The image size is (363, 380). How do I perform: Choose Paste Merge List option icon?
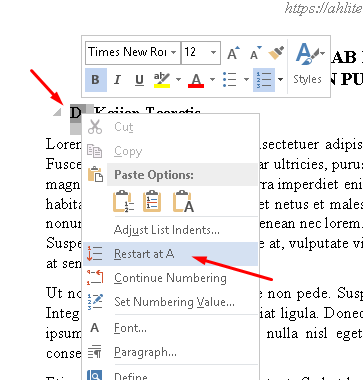pyautogui.click(x=152, y=201)
